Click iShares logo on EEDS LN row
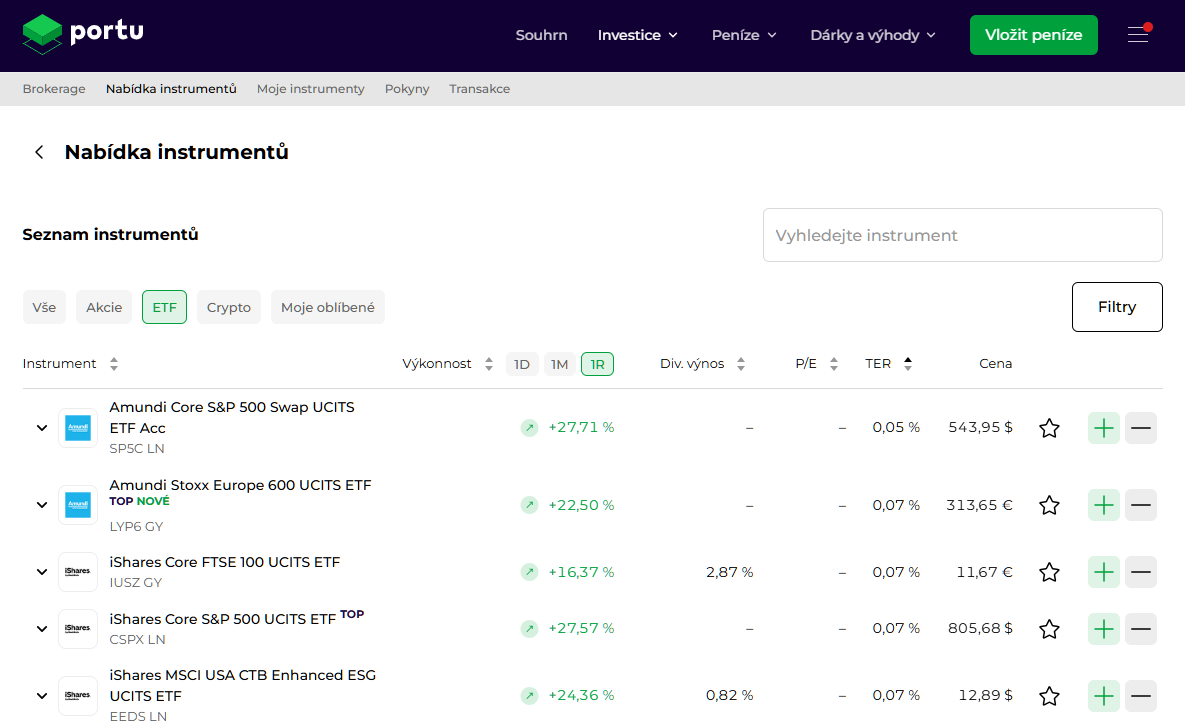Viewport: 1185px width, 724px height. [78, 695]
